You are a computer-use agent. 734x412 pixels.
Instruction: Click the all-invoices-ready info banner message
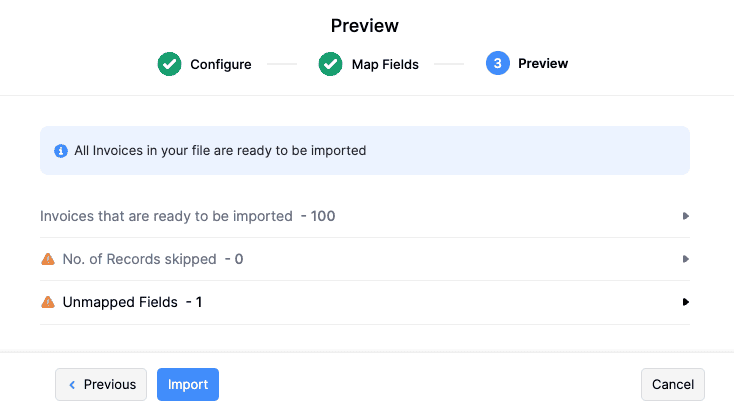220,151
